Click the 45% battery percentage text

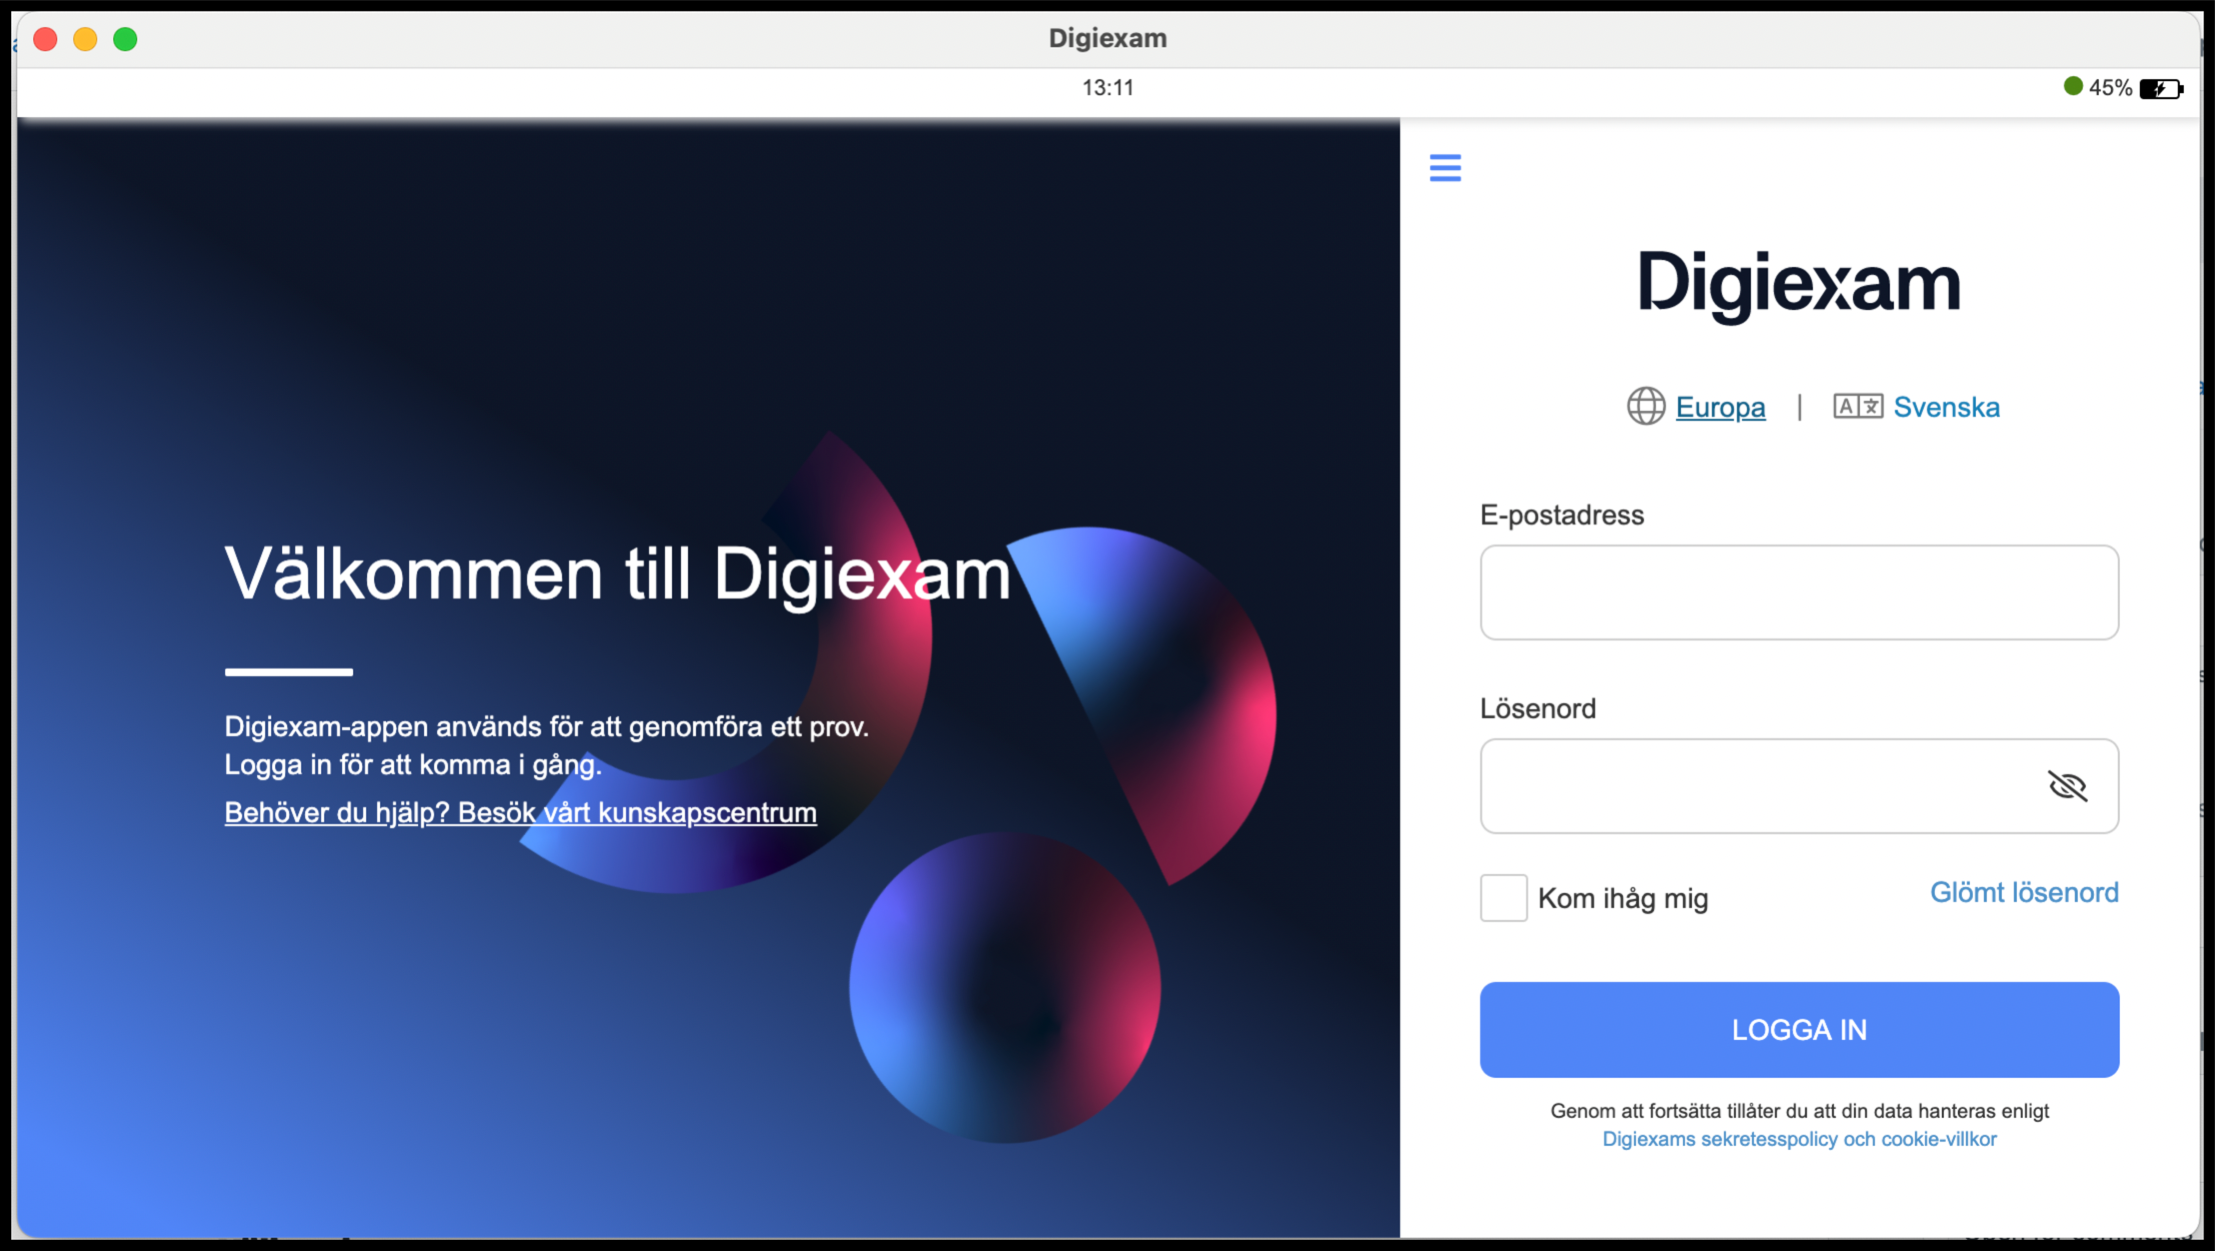coord(2110,88)
